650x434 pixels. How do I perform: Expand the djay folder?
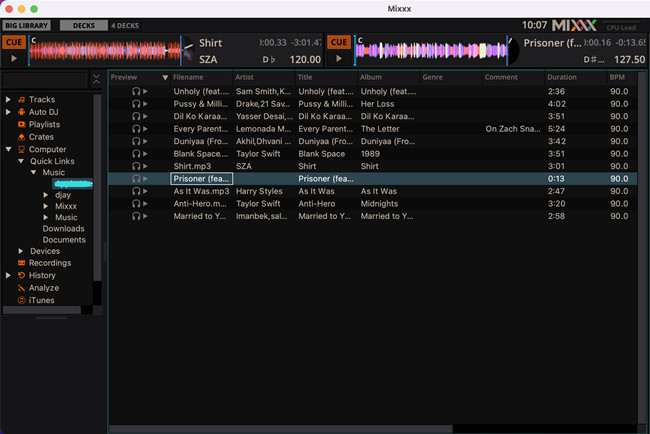coord(46,195)
